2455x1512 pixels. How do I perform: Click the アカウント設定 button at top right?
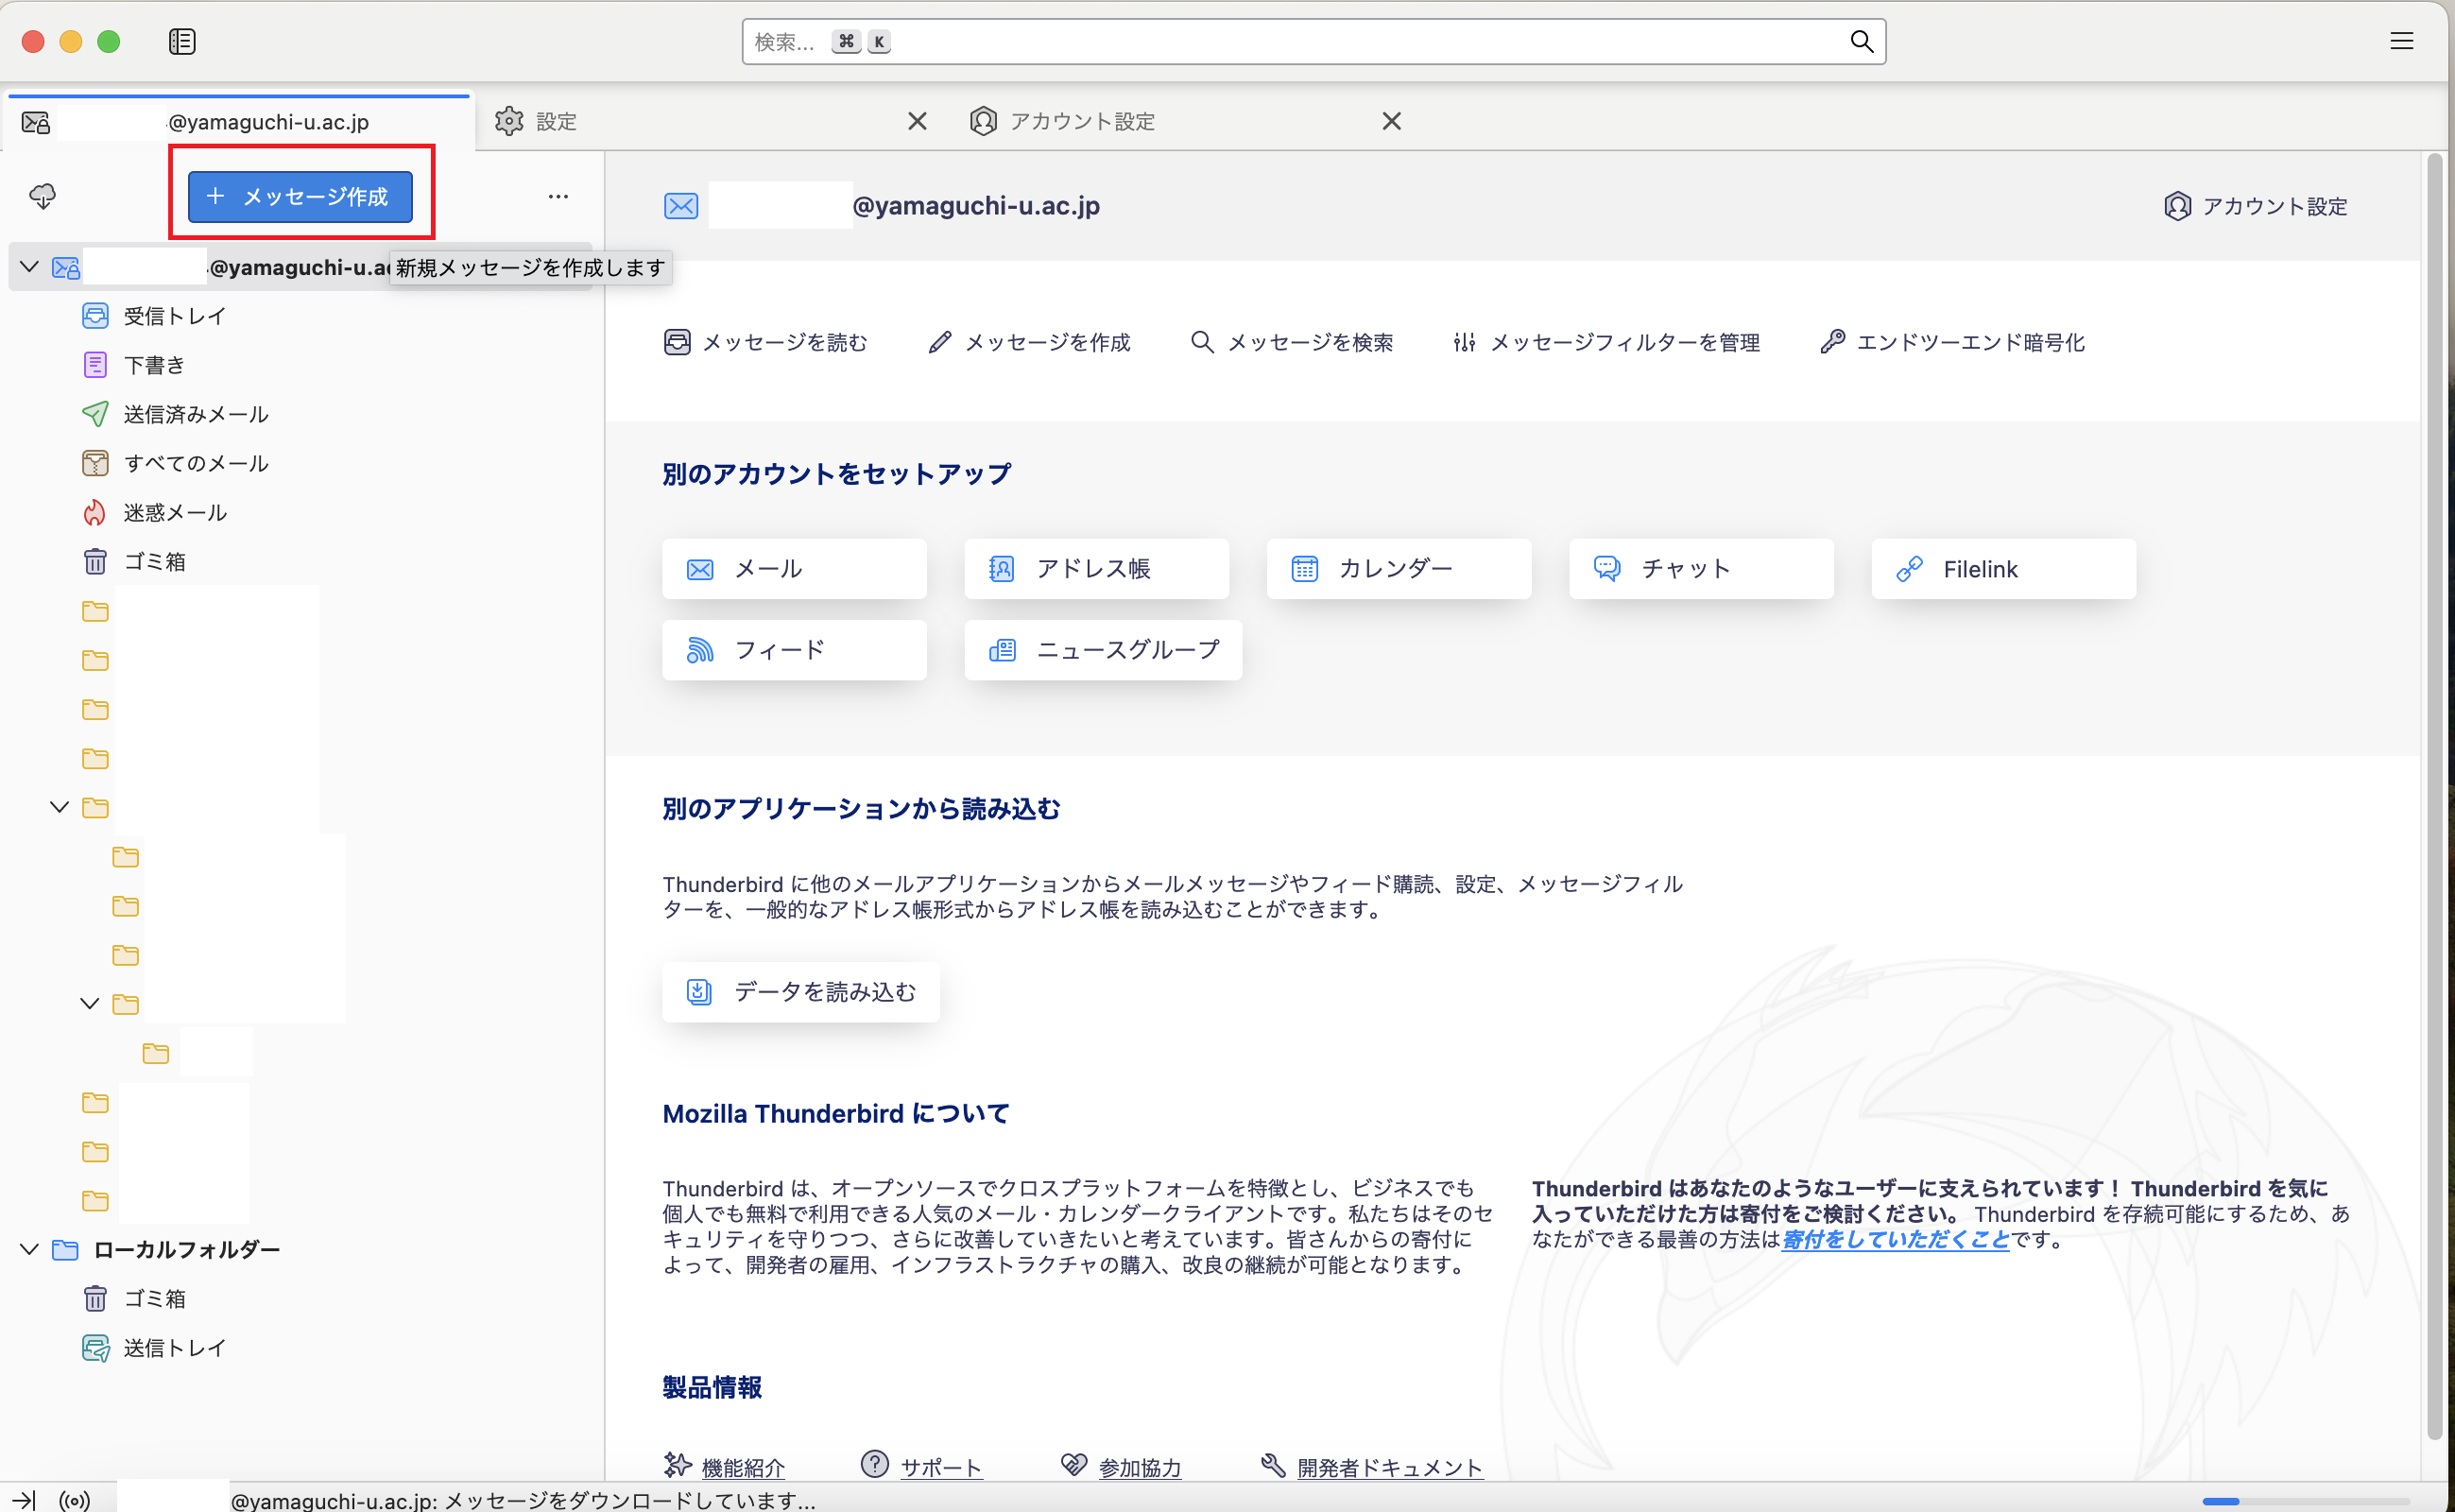2255,206
